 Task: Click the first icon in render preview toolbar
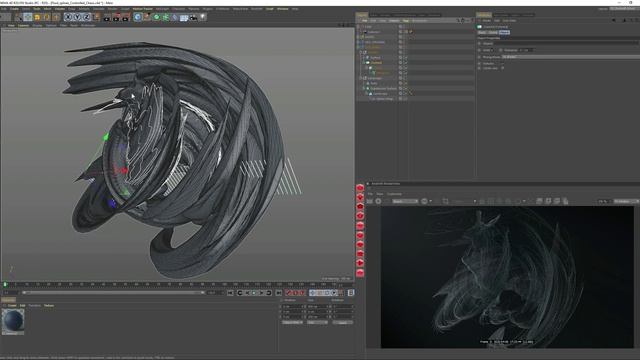point(370,201)
